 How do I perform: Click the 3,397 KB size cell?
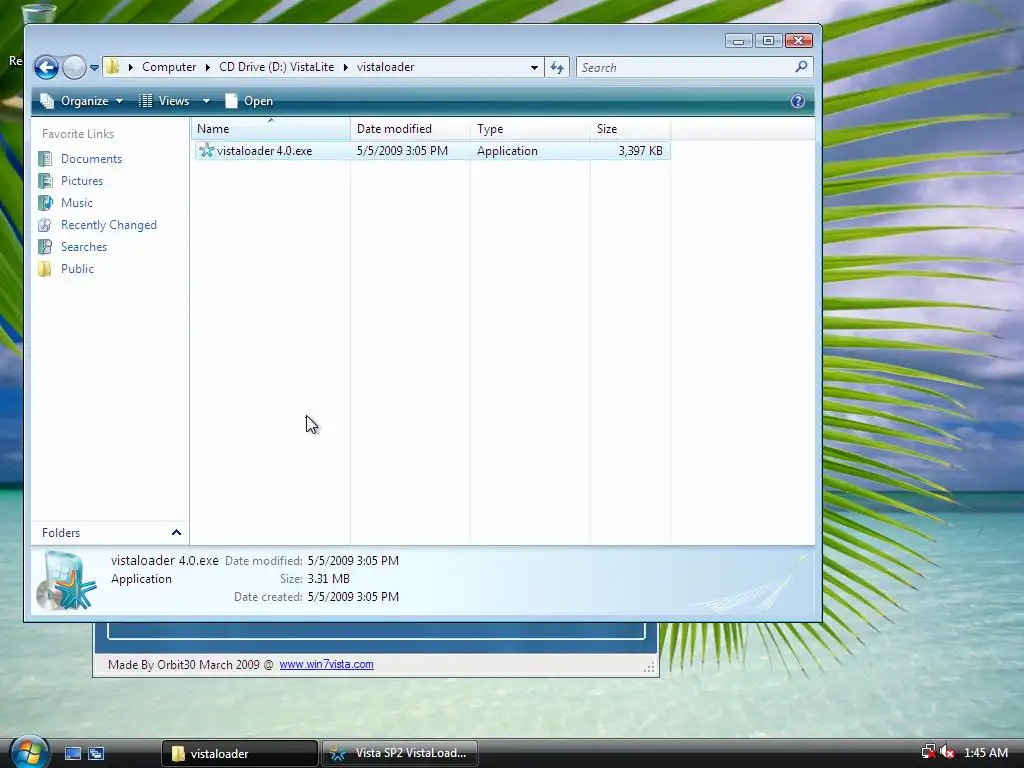[641, 151]
